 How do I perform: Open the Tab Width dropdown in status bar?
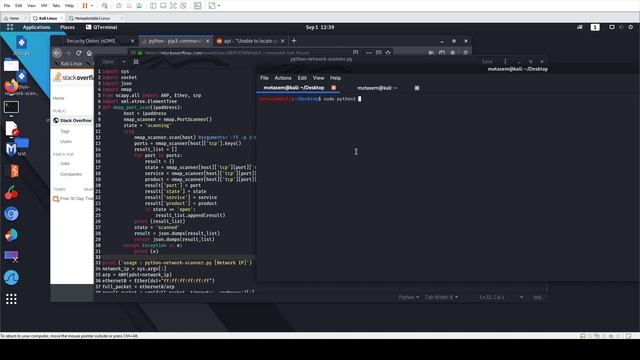441,297
